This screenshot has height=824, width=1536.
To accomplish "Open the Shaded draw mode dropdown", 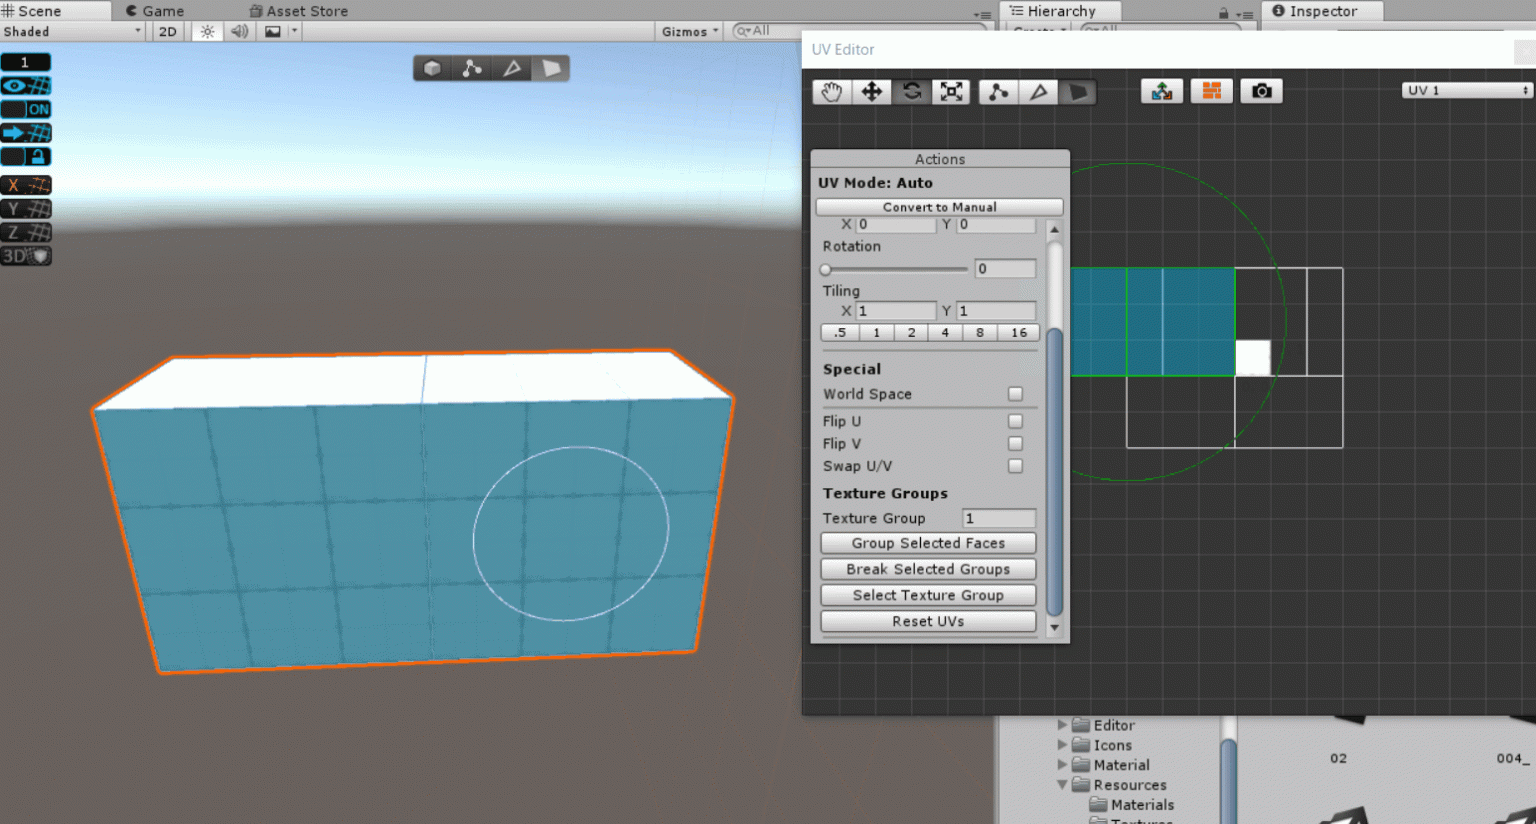I will coord(70,31).
